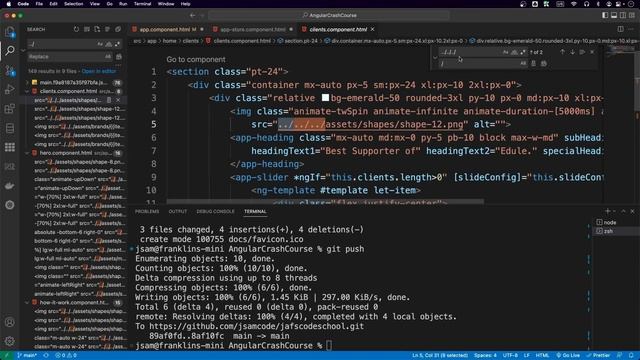The image size is (640, 360).
Task: Open the Docker whale view in activity bar
Action: (x=10, y=186)
